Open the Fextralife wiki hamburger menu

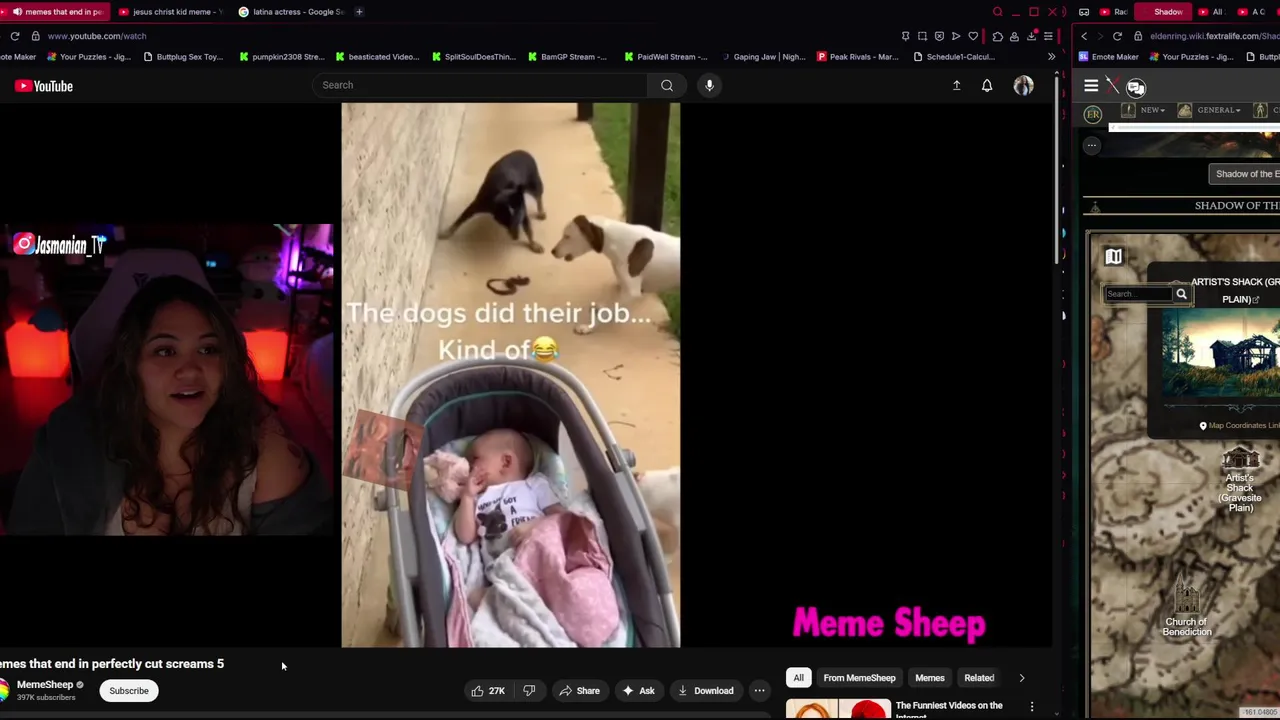[1091, 87]
